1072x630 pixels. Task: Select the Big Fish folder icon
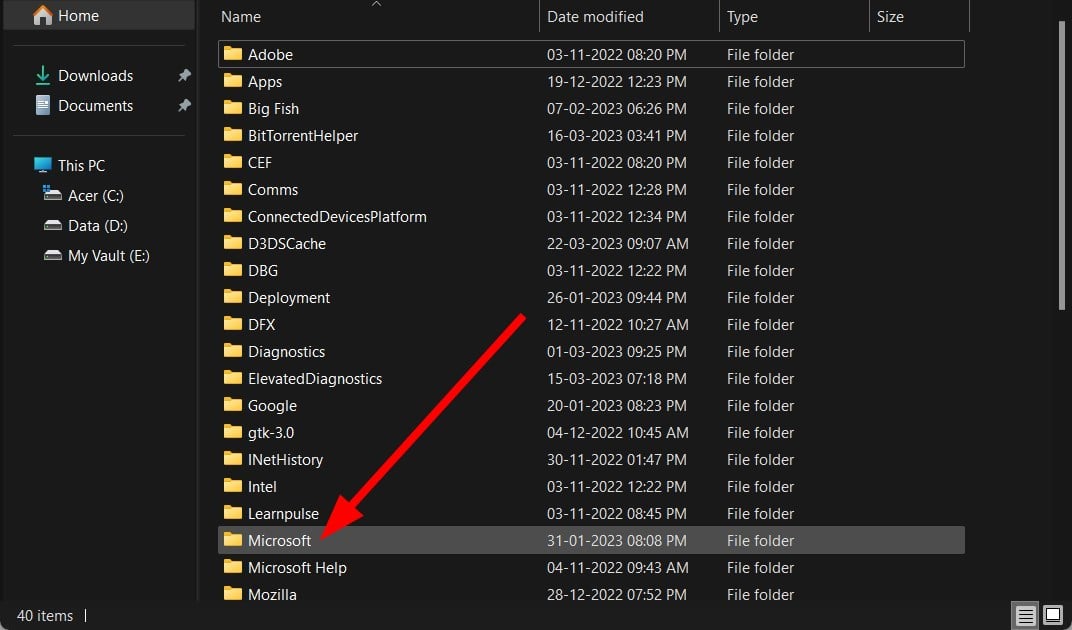(233, 107)
